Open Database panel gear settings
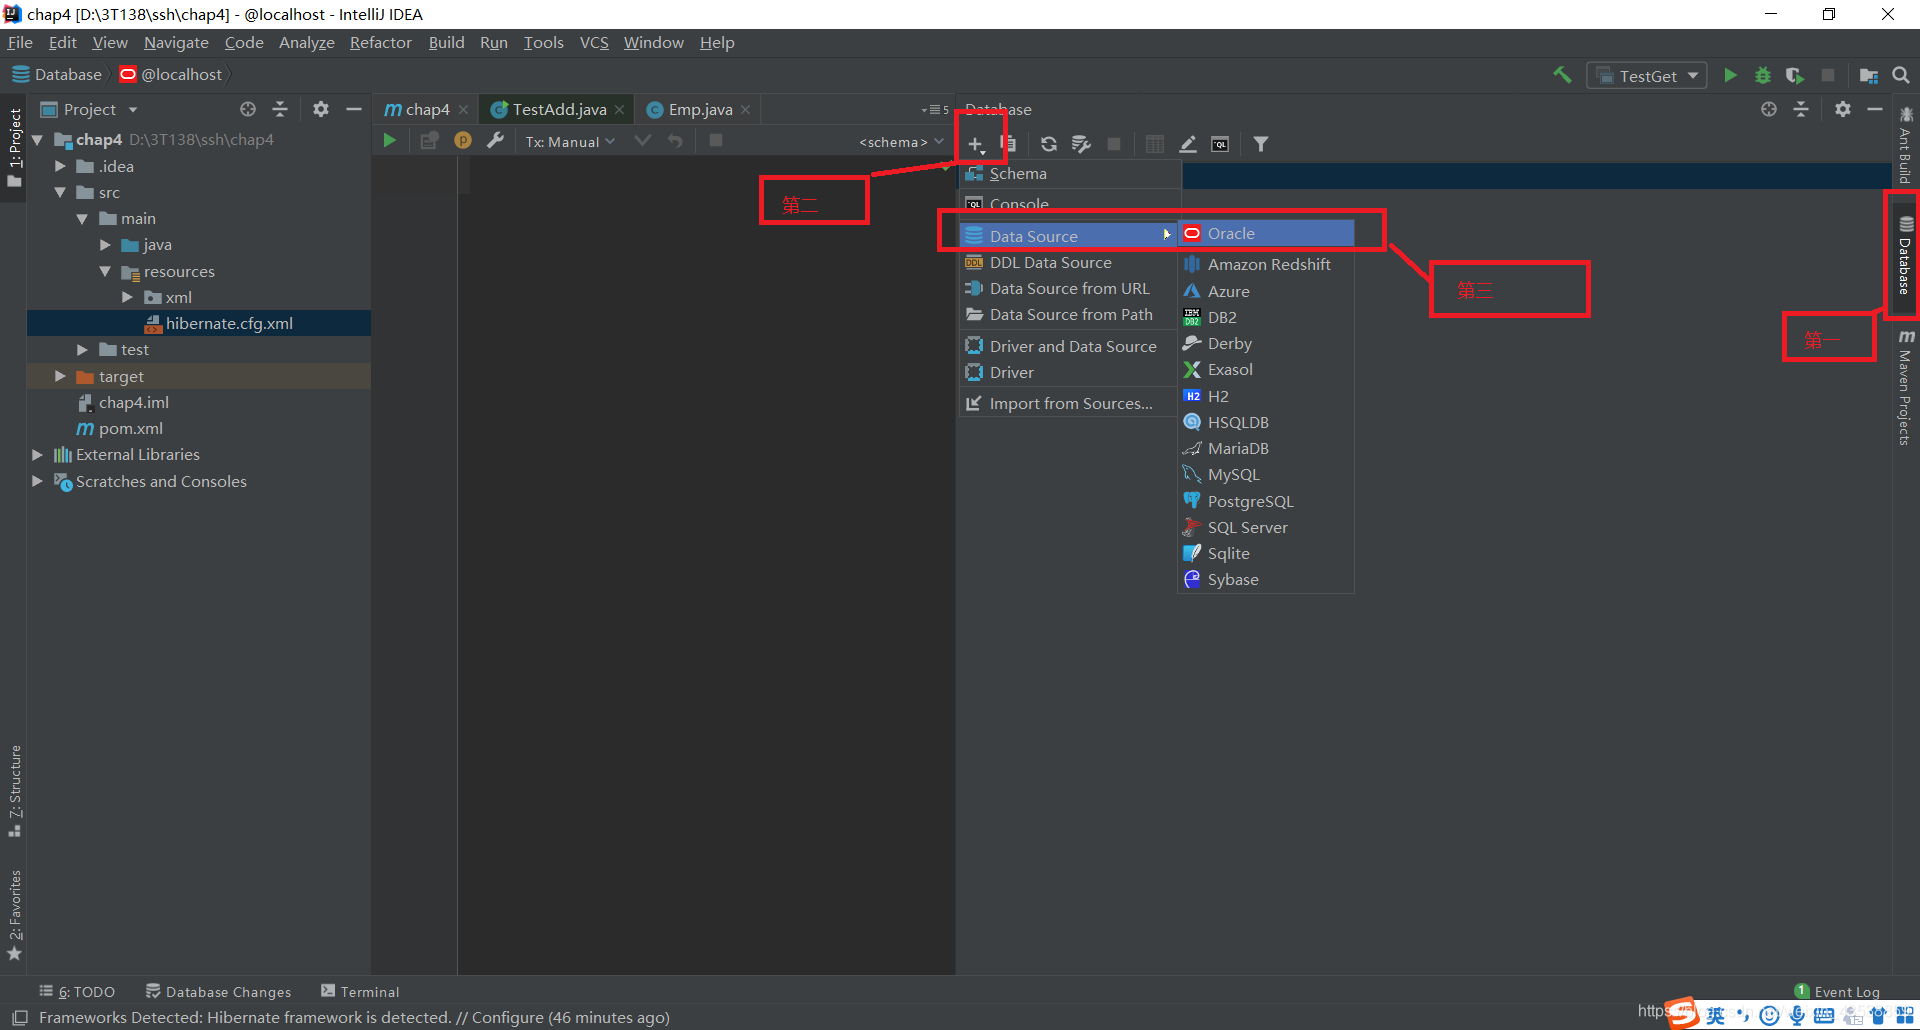Image resolution: width=1920 pixels, height=1030 pixels. (x=1842, y=109)
